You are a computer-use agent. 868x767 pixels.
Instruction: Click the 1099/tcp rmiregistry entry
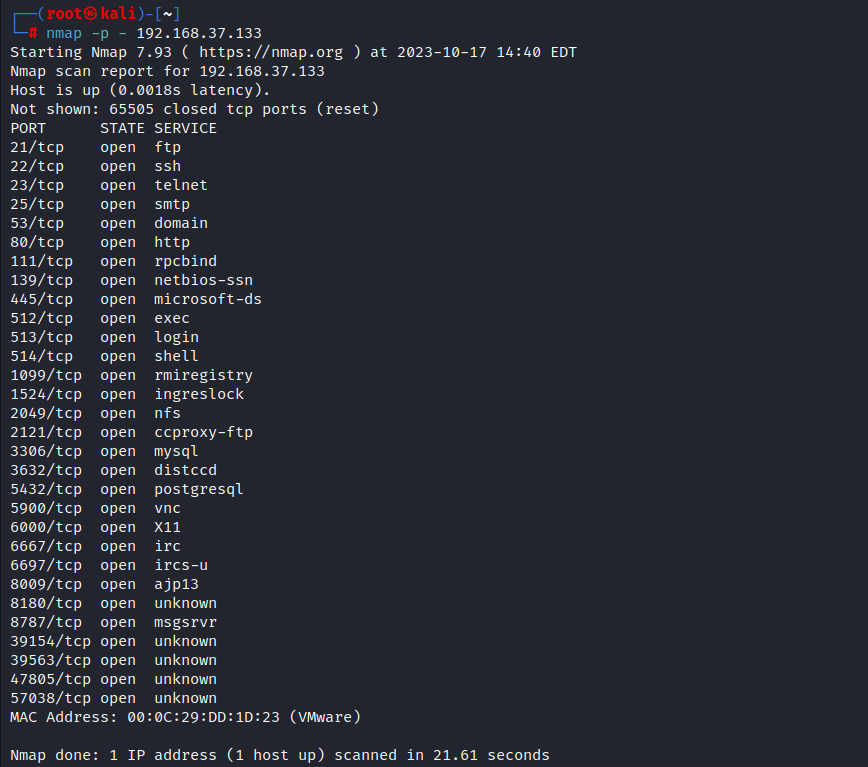tap(131, 375)
